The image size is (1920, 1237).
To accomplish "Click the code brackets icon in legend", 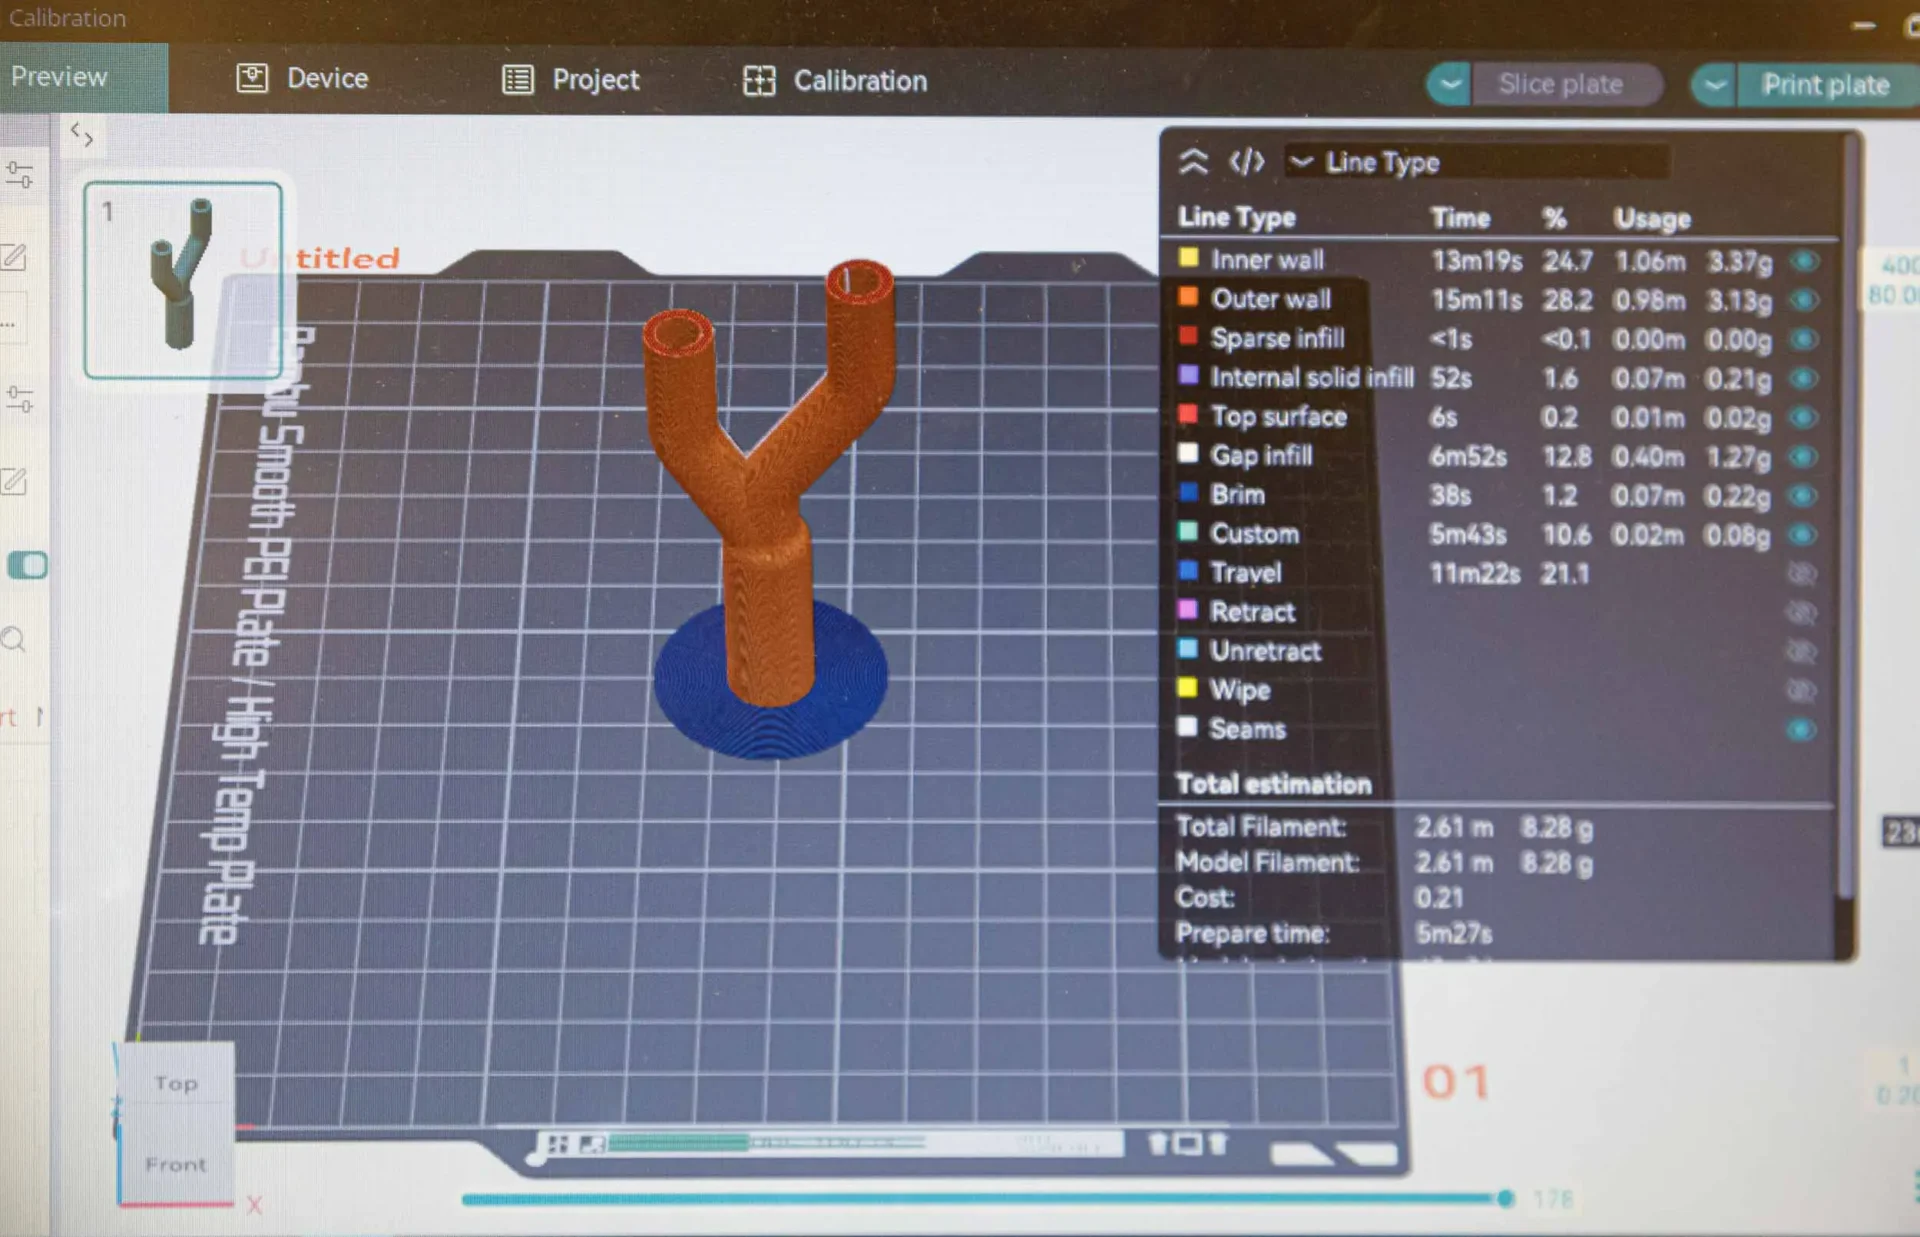I will pyautogui.click(x=1246, y=161).
